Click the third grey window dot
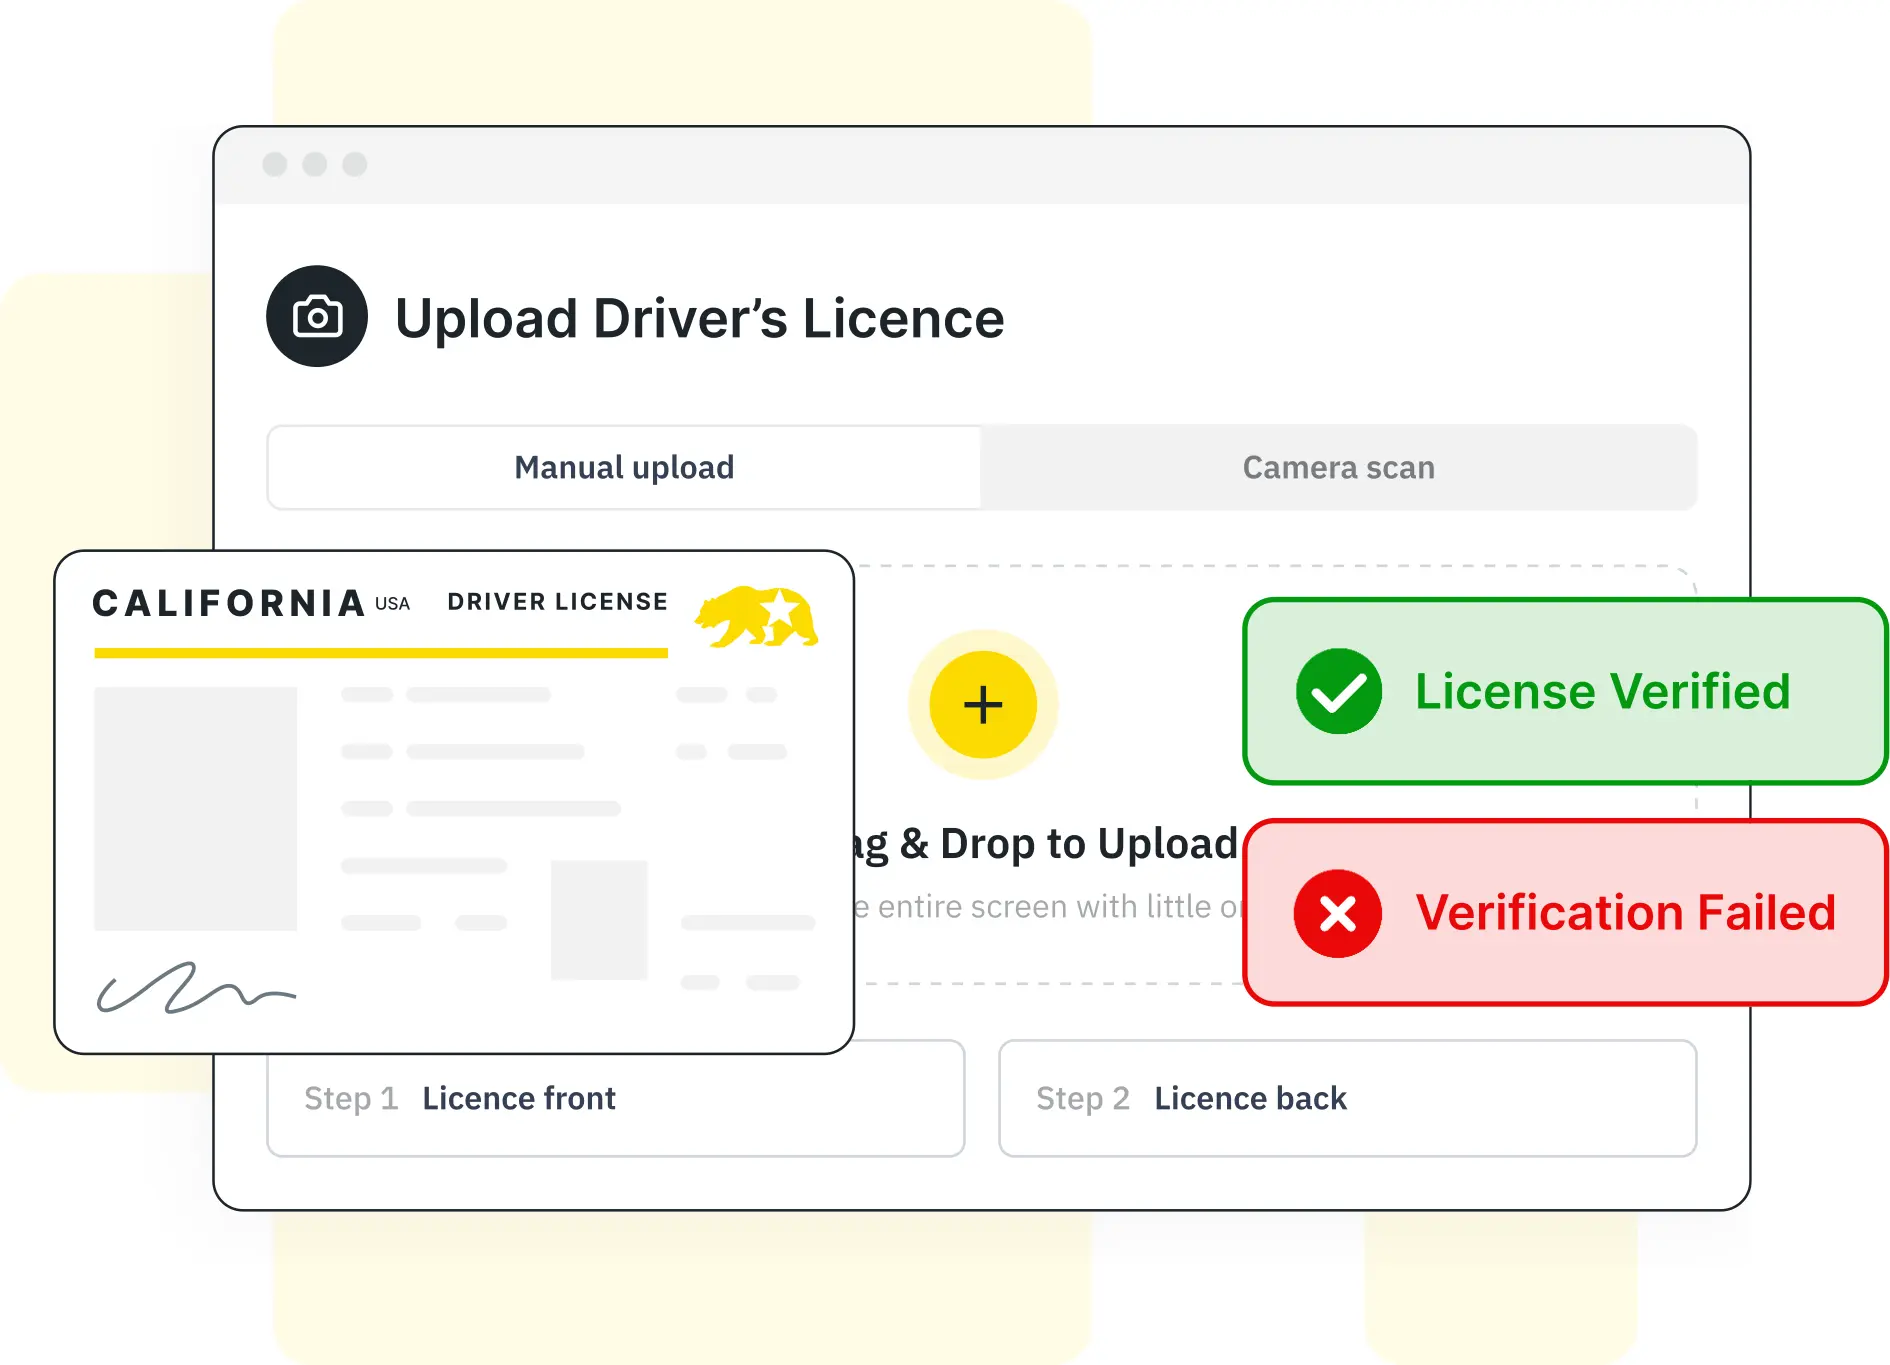 pyautogui.click(x=355, y=164)
